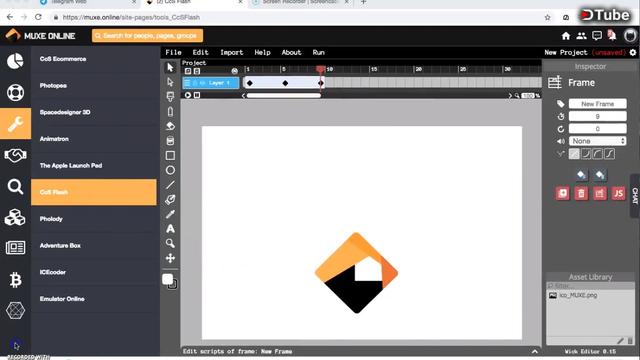Screen dimensions: 640x360
Task: Toggle visibility of Layer 1
Action: (202, 83)
